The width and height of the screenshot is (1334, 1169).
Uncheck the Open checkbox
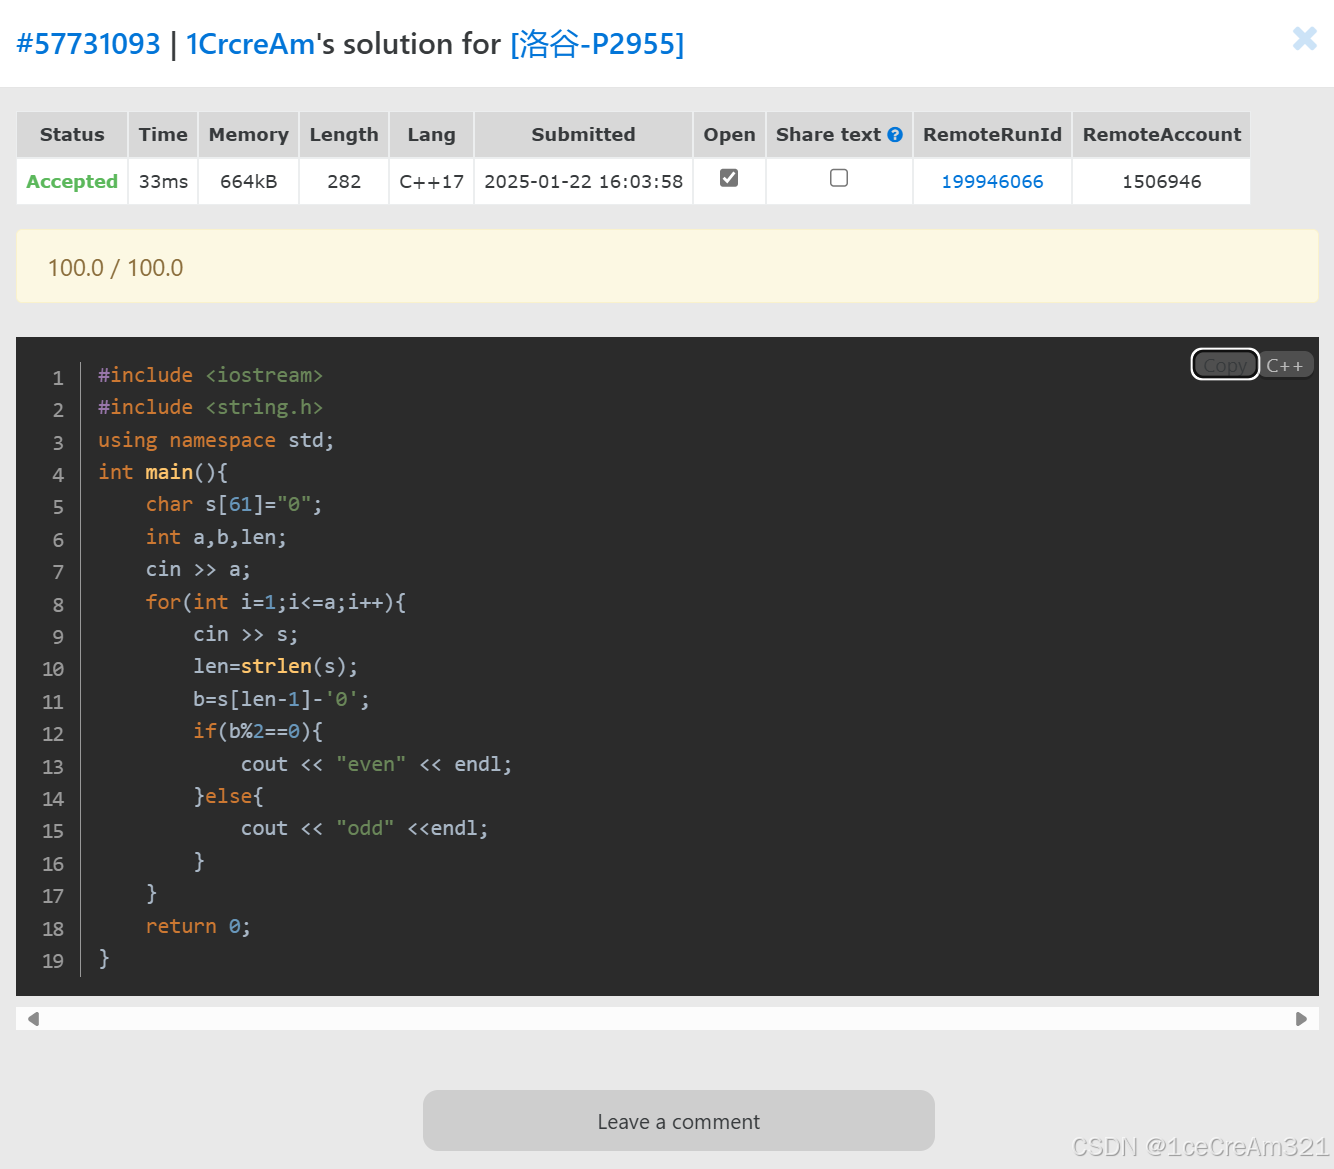(729, 177)
